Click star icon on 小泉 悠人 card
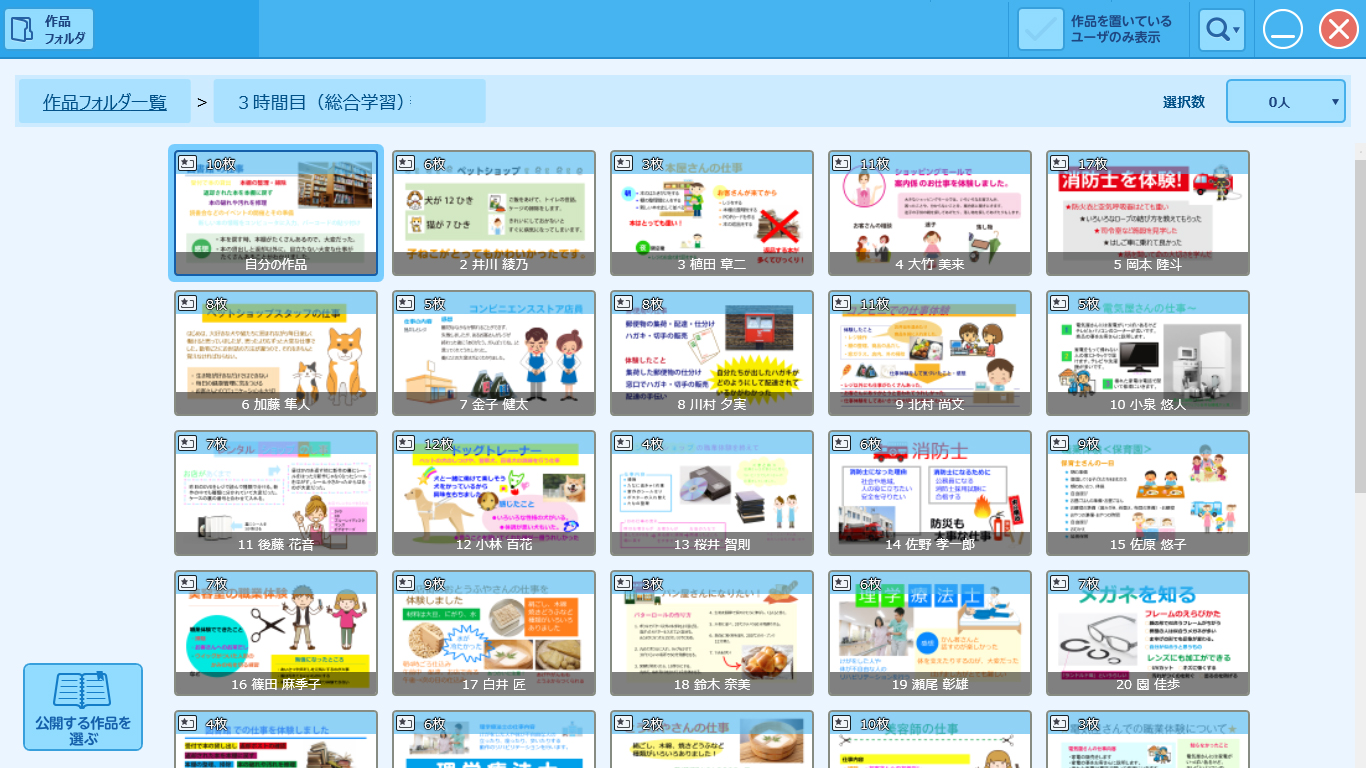1366x768 pixels. tap(1059, 303)
